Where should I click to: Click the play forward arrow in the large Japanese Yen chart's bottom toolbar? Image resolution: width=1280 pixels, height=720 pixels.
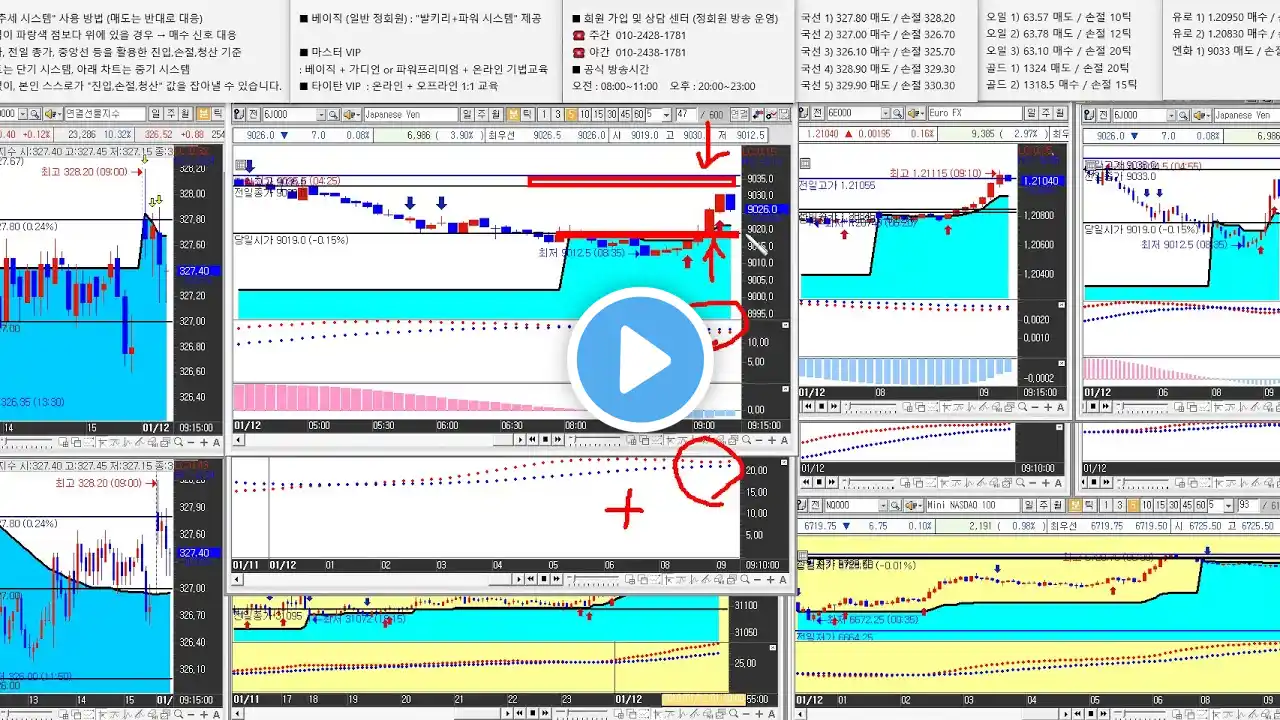[520, 440]
